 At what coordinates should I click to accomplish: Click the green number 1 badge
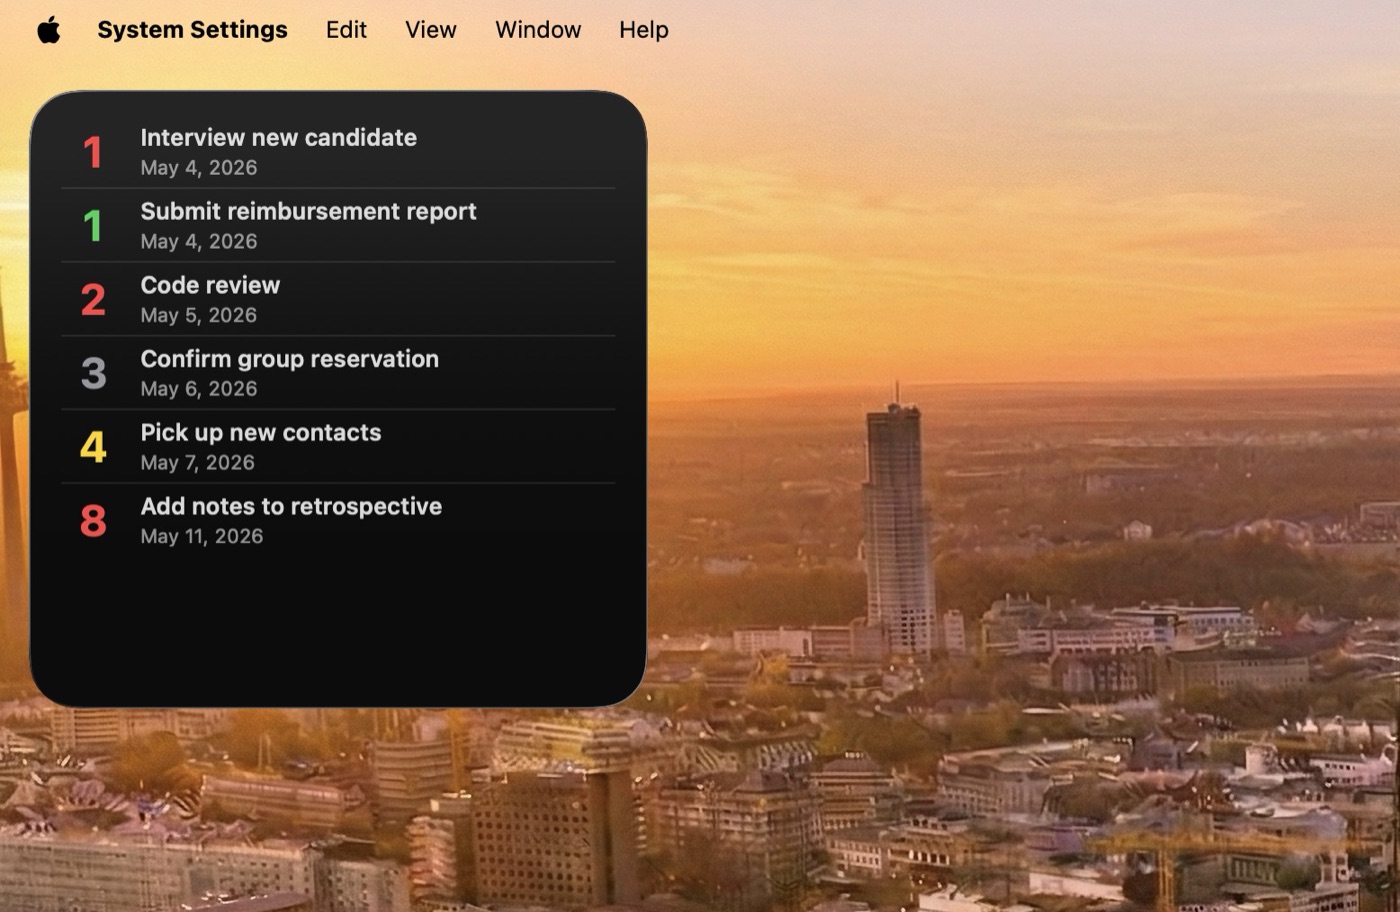pos(93,226)
